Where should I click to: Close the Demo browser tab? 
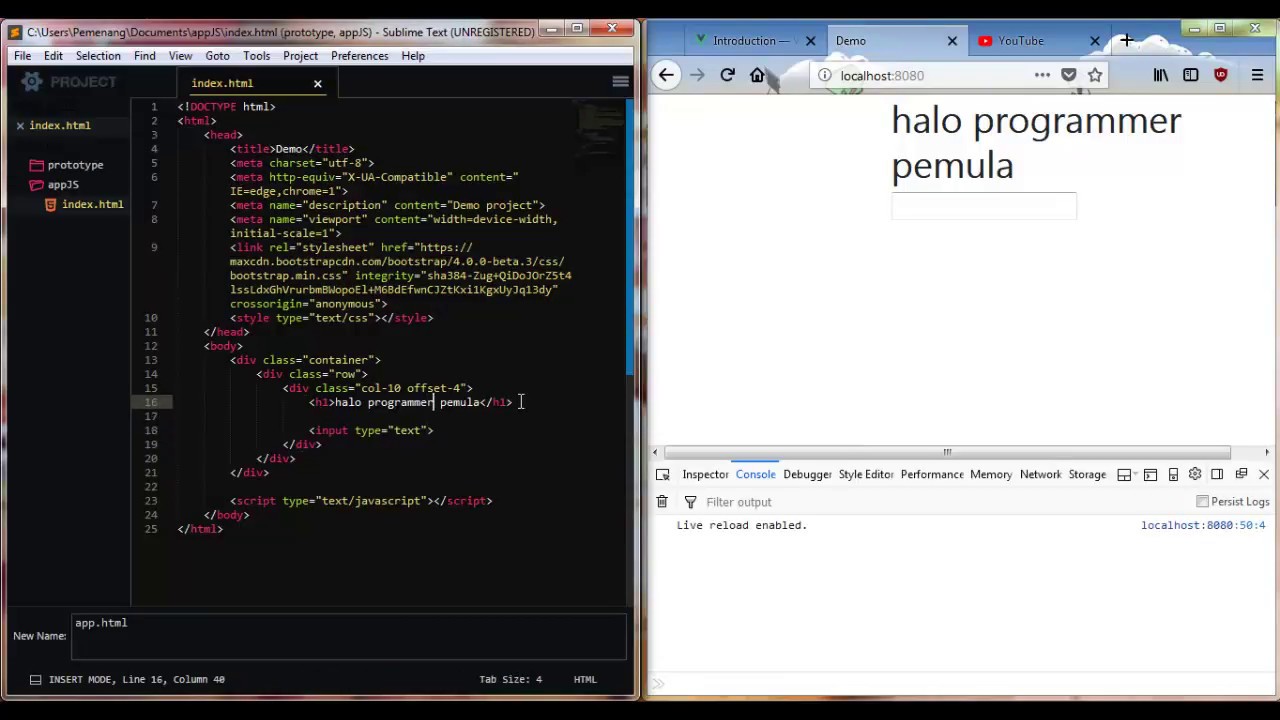pyautogui.click(x=952, y=41)
